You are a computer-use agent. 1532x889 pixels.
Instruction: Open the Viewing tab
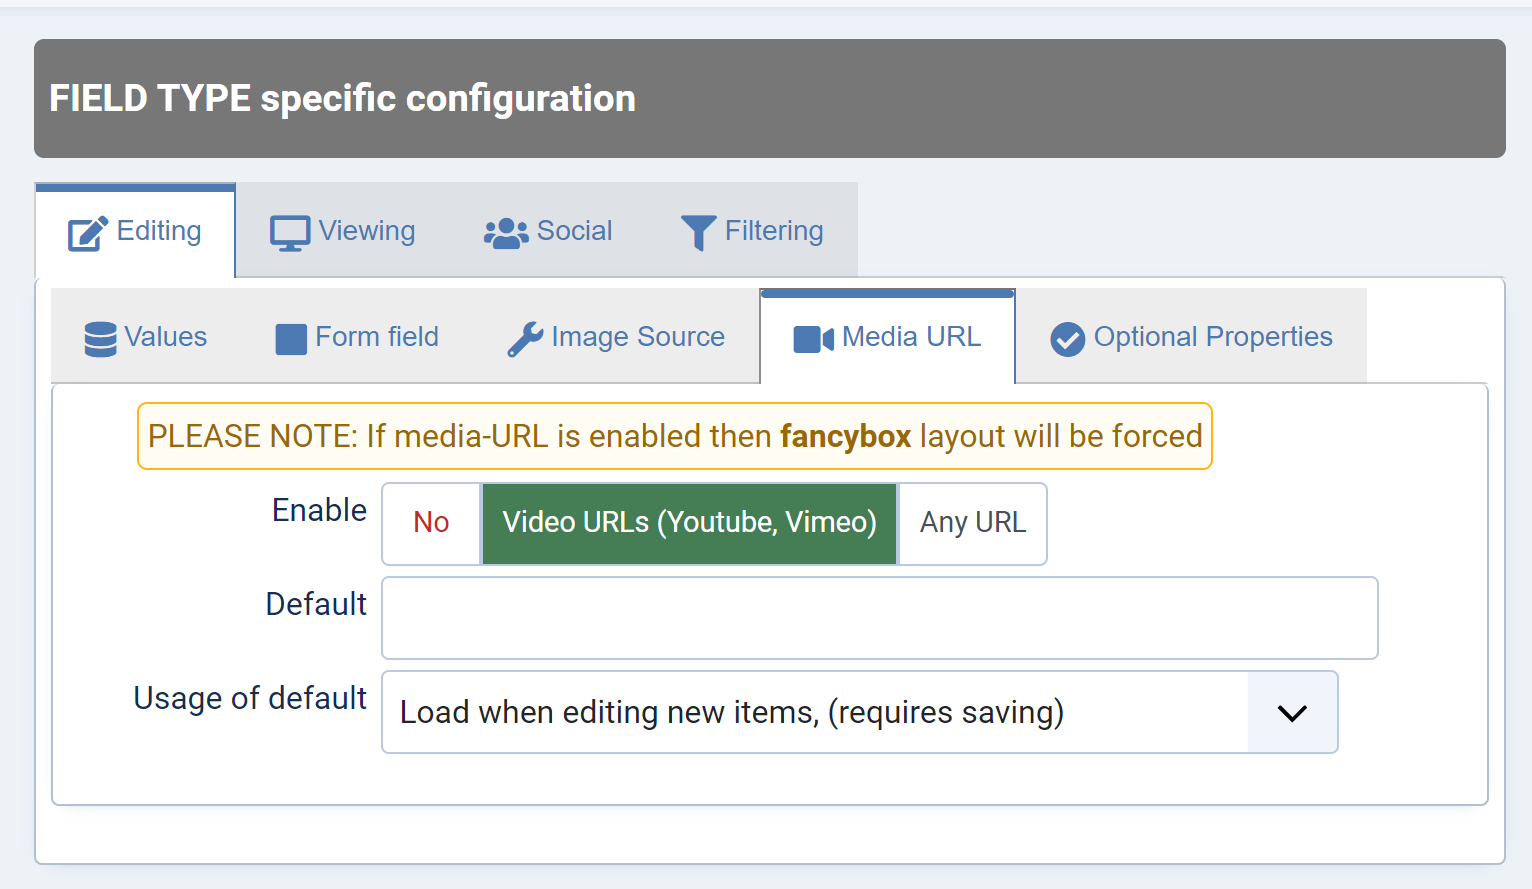(x=342, y=231)
